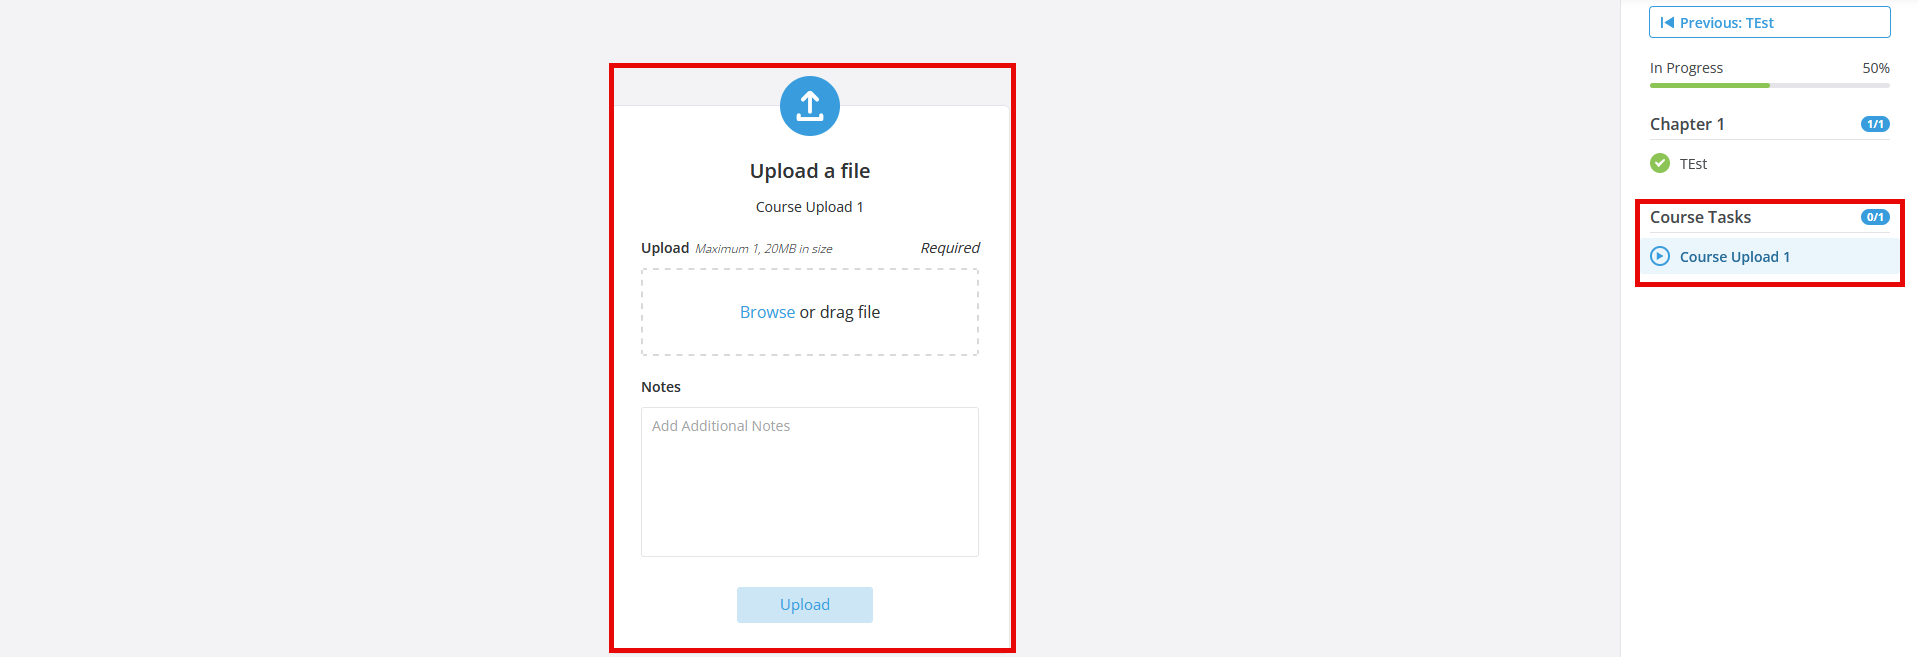Select the TEst lesson in Chapter 1
1918x657 pixels.
(x=1693, y=164)
